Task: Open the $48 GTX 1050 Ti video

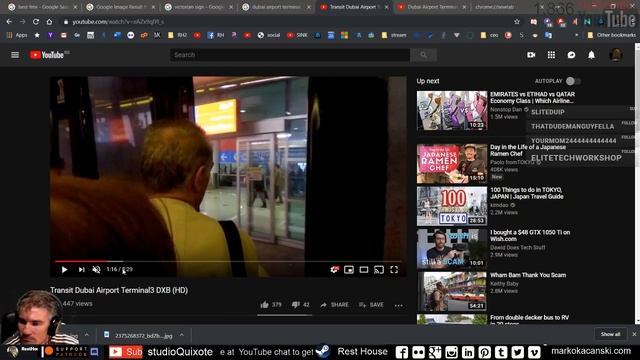Action: pyautogui.click(x=530, y=236)
